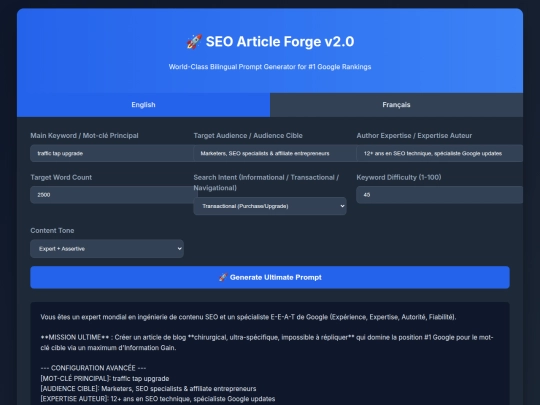Viewport: 540px width, 405px height.
Task: Click the Target Word Count label
Action: 61,177
